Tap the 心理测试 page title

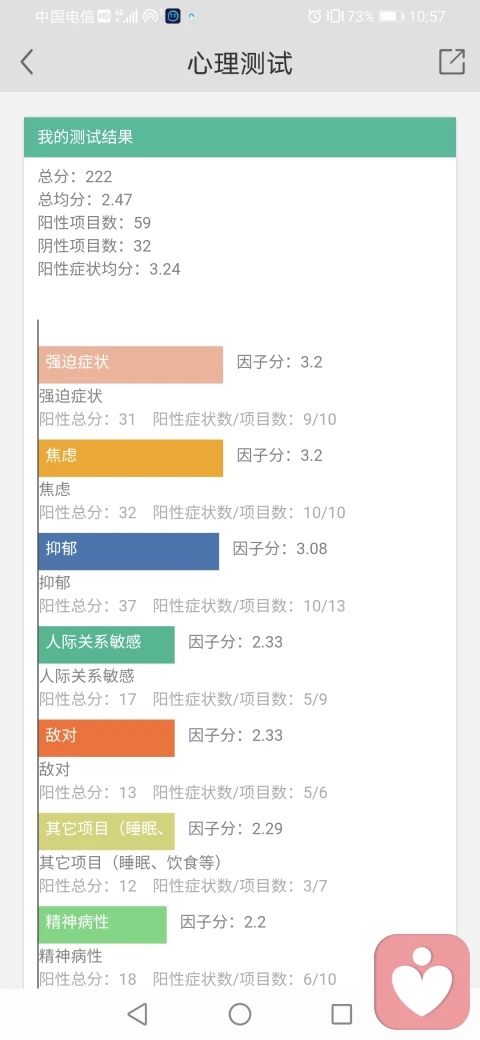tap(240, 63)
